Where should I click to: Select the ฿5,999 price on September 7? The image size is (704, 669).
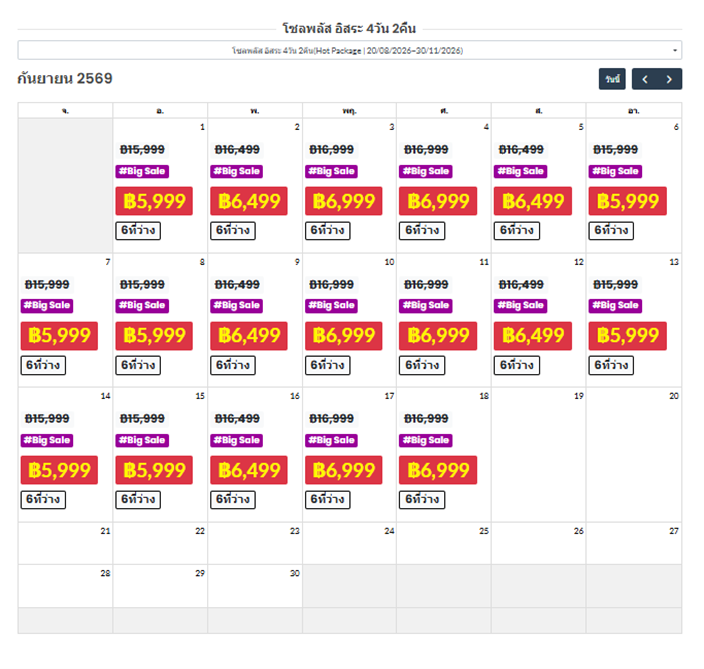(60, 336)
